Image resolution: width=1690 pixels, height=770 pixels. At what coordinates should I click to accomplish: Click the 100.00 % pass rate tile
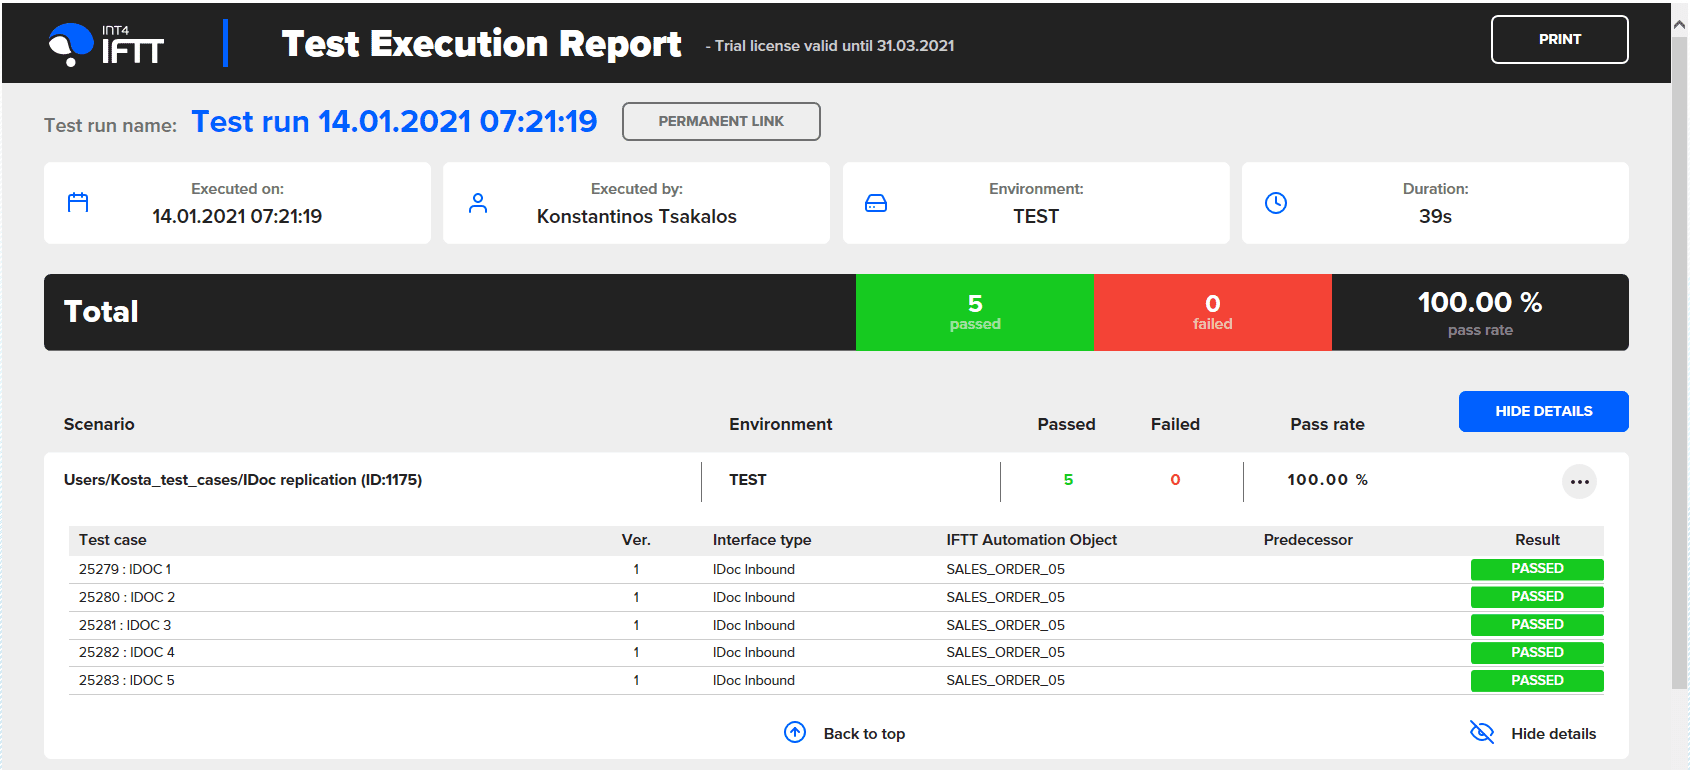coord(1480,312)
